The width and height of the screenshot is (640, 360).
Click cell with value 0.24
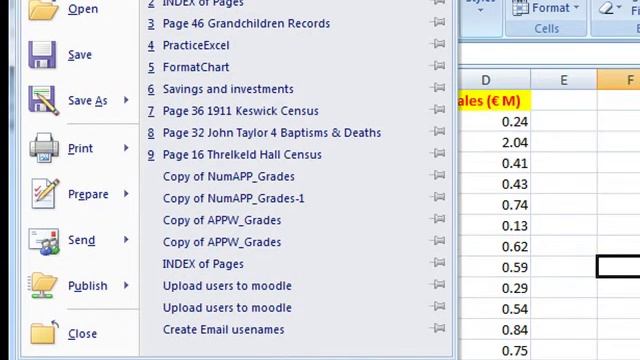coord(494,122)
